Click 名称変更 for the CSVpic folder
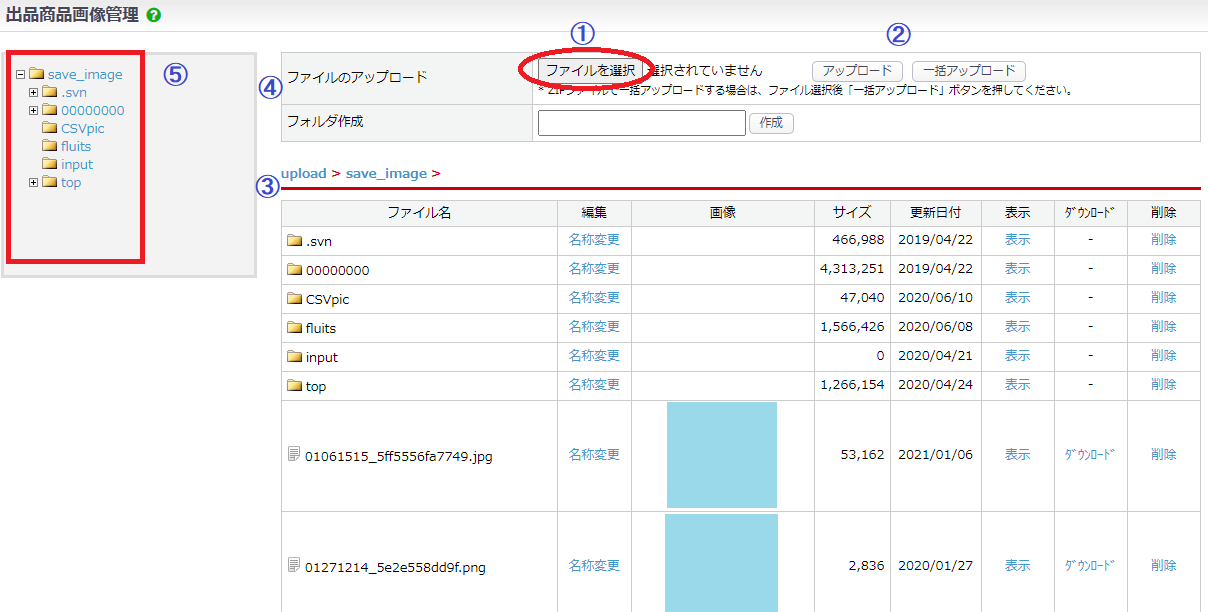This screenshot has height=612, width=1208. [x=594, y=298]
